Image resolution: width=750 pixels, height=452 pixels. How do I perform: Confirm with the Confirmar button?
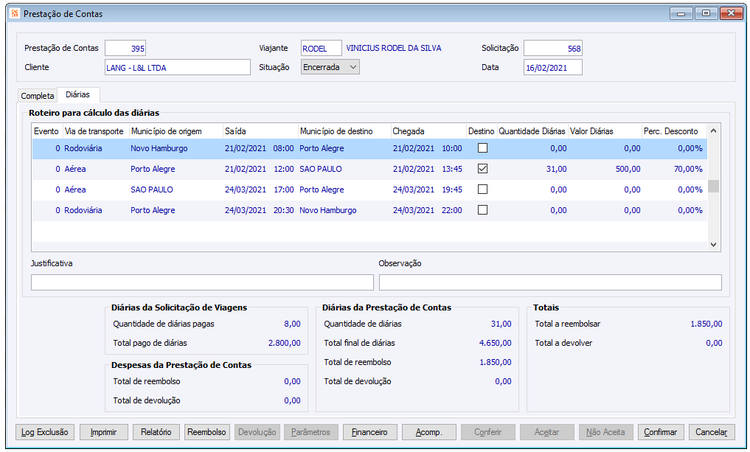pos(661,432)
